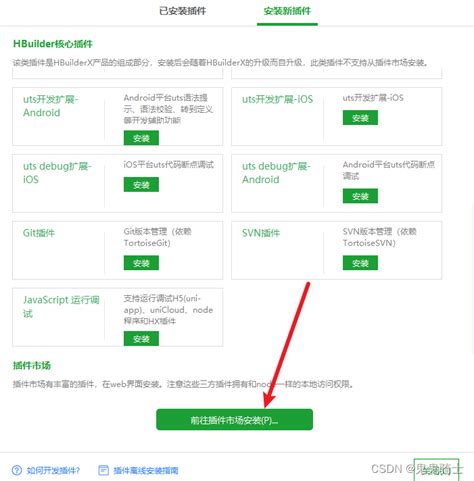Click the Git插件 title
Viewport: 474px width, 481px height.
39,233
